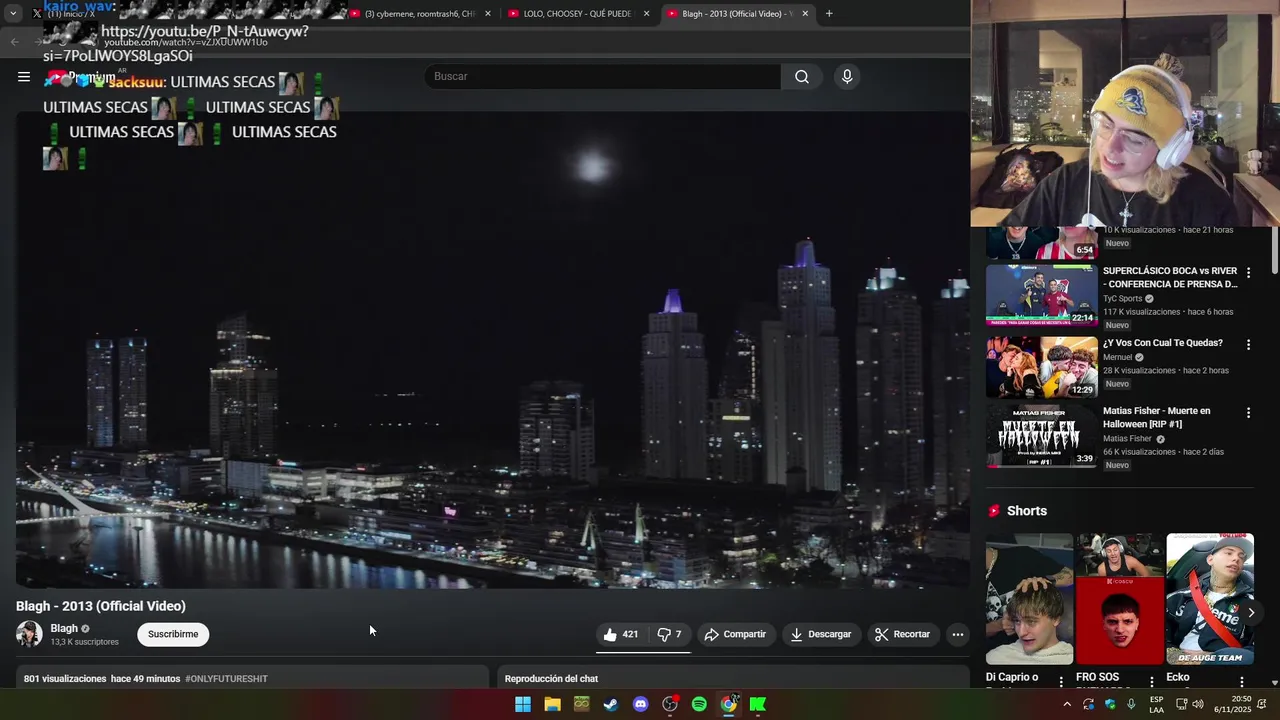Open the tab search dropdown arrow

[12, 14]
